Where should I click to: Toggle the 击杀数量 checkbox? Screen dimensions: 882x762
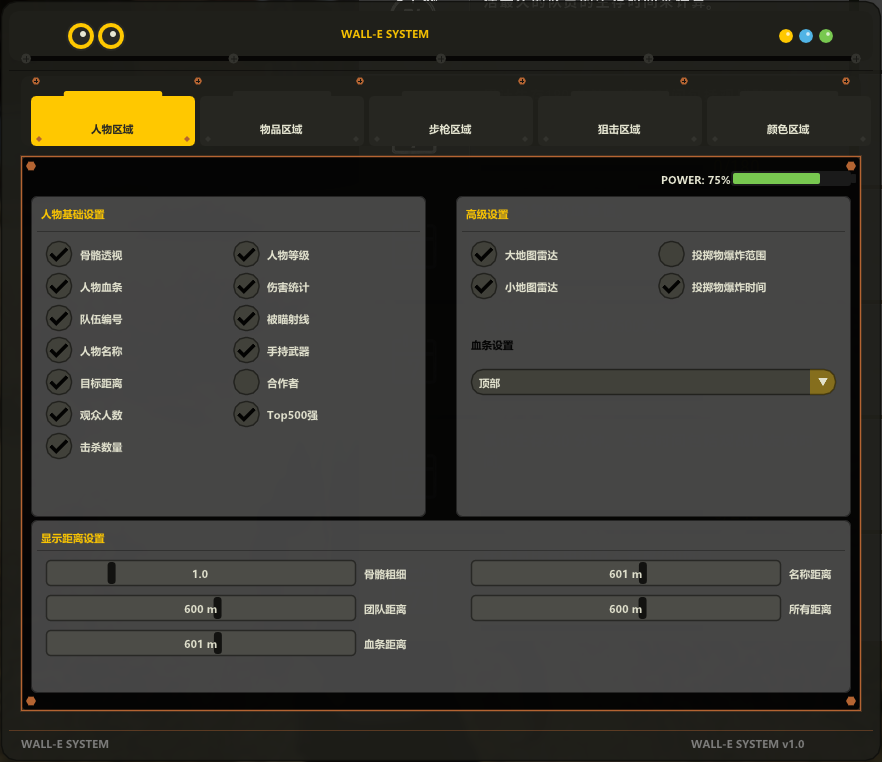point(59,446)
